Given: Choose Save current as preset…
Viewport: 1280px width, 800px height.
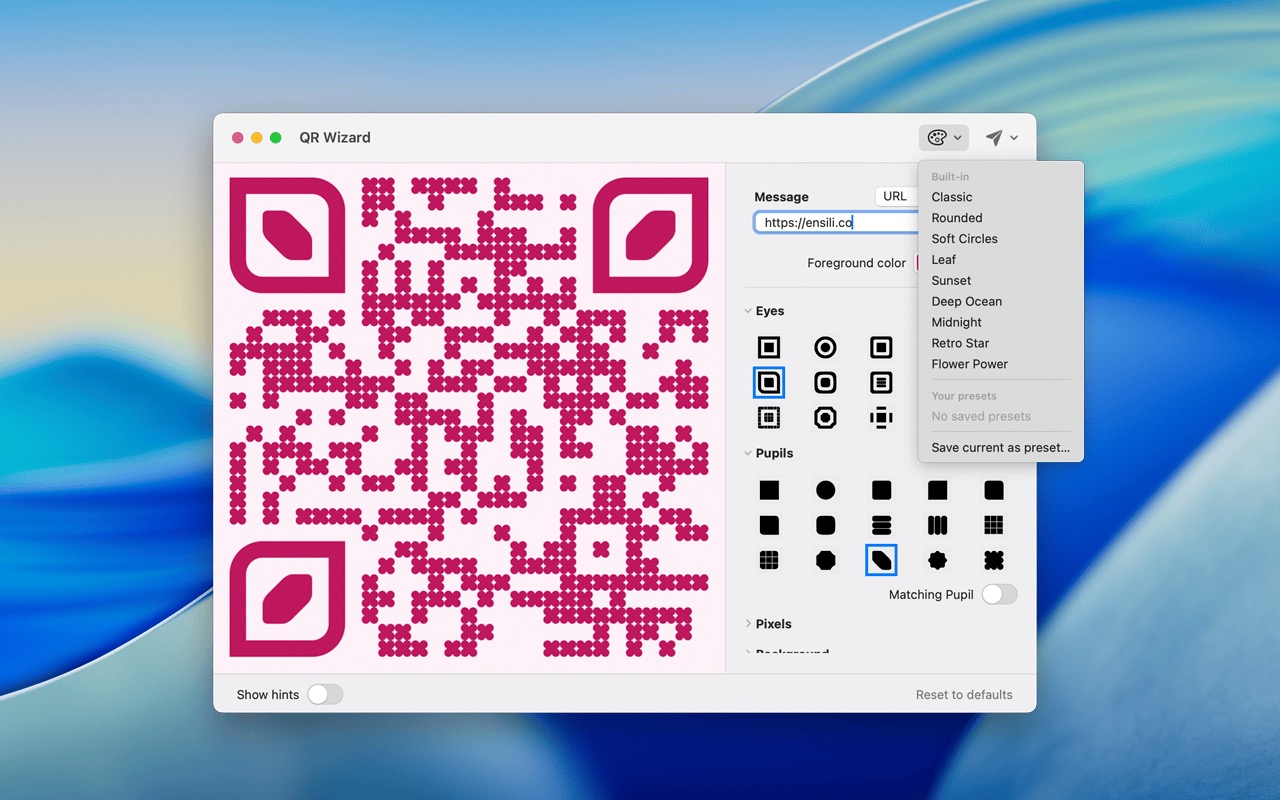Looking at the screenshot, I should 1001,448.
